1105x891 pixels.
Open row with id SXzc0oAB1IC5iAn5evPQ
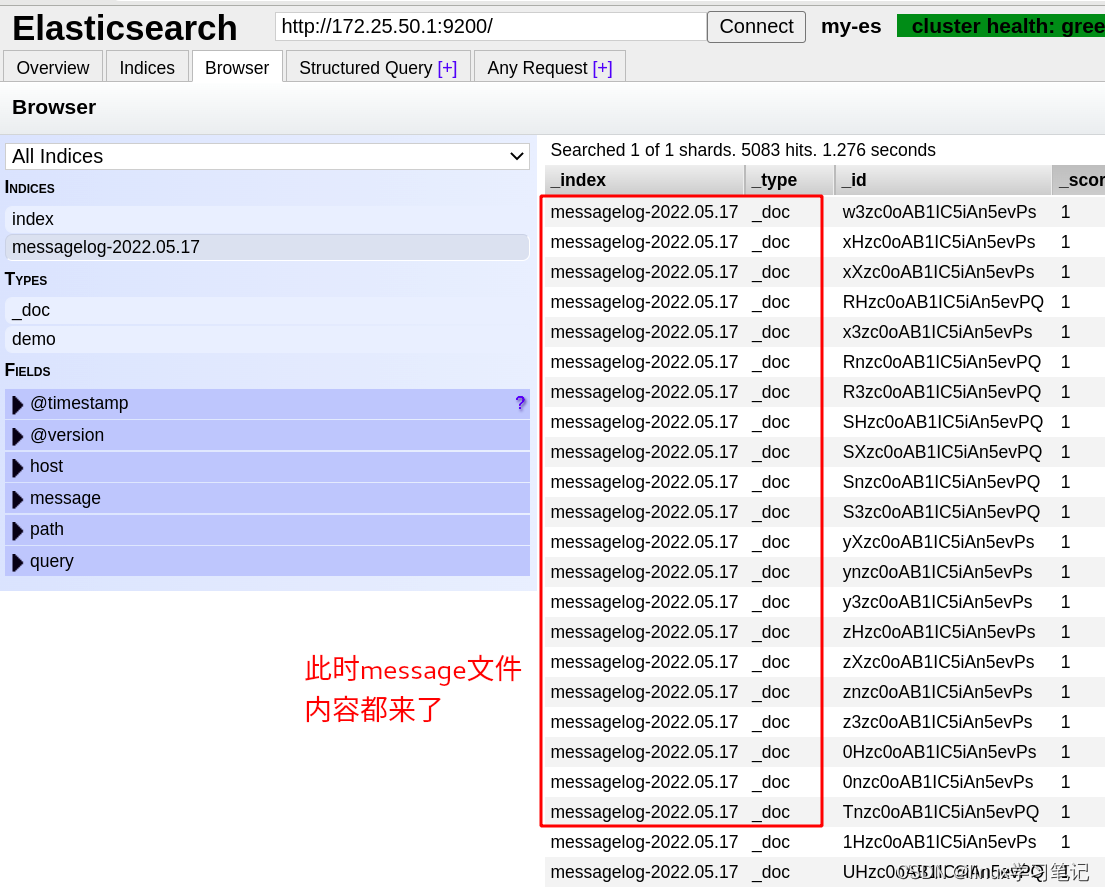click(825, 452)
